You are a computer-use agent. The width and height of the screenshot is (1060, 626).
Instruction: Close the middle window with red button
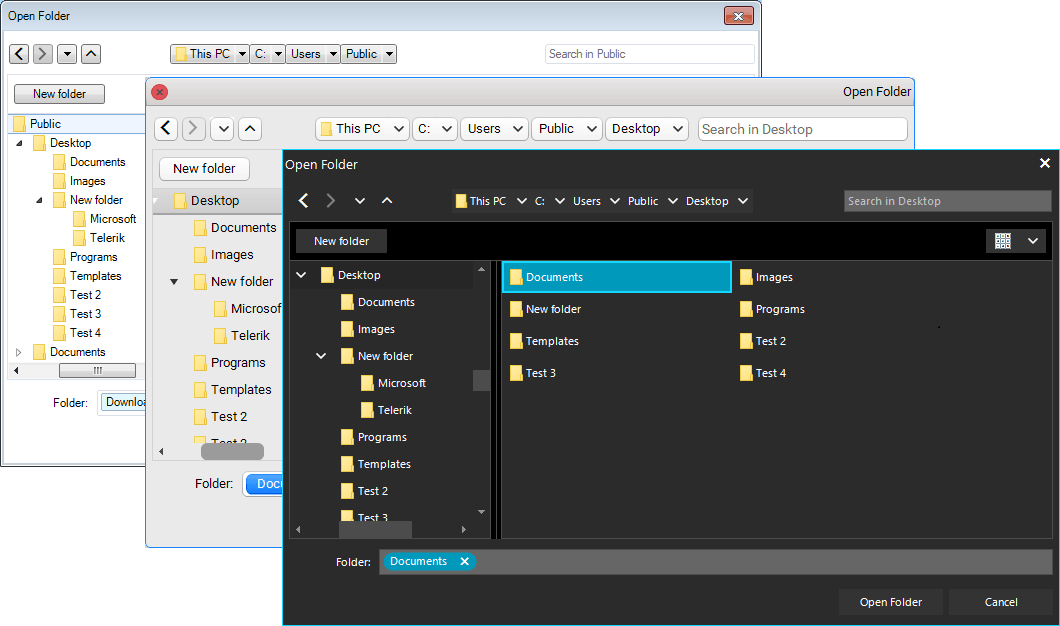click(x=160, y=92)
